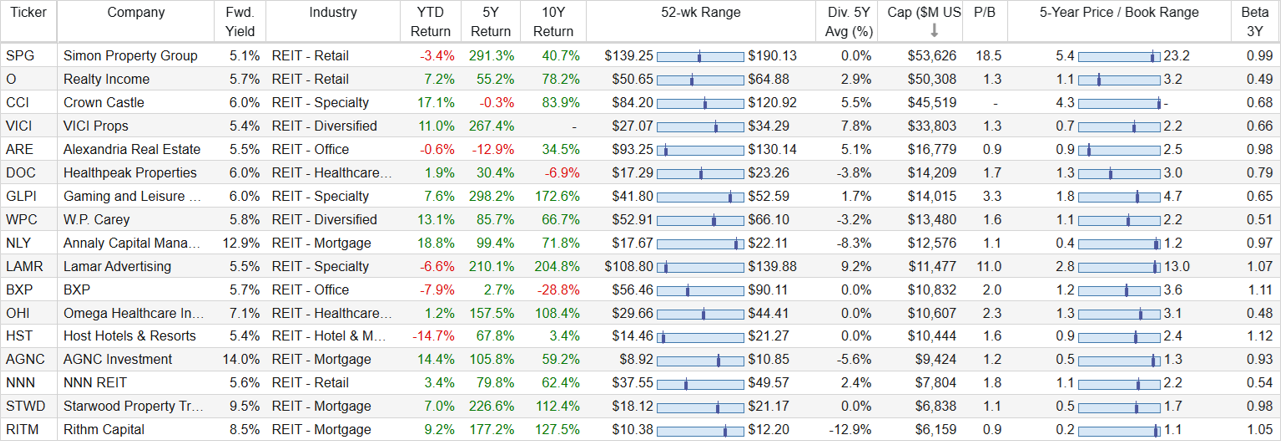Click the $45,519 market cap for CCI
The height and width of the screenshot is (441, 1281).
[x=932, y=102]
